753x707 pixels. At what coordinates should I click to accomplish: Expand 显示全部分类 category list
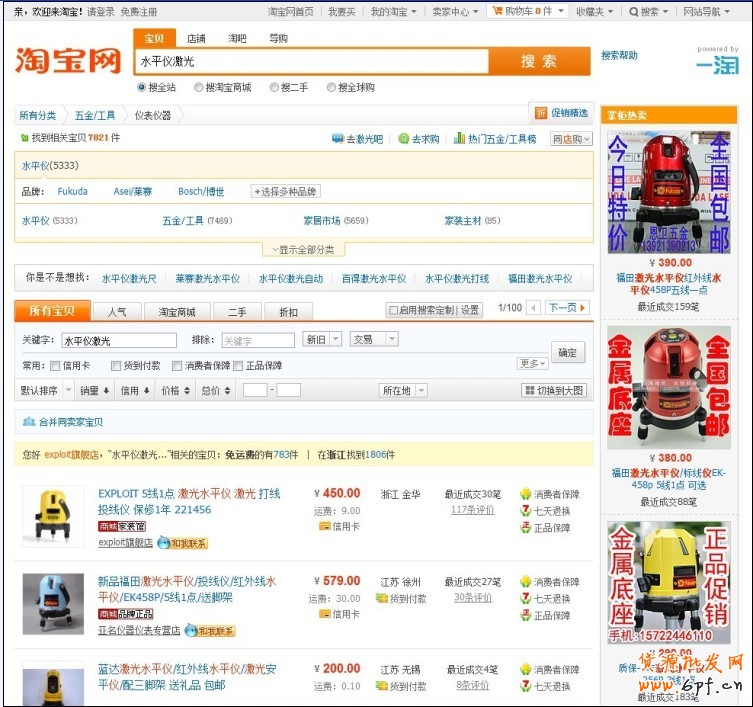pyautogui.click(x=304, y=249)
